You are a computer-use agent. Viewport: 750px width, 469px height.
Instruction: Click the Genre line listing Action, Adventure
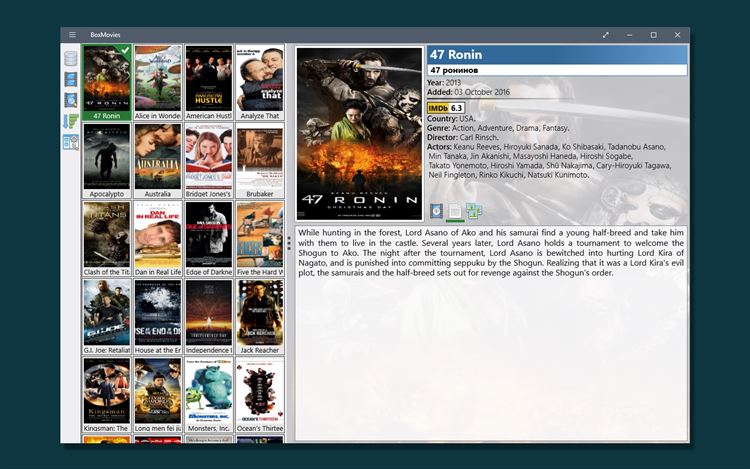tap(498, 128)
